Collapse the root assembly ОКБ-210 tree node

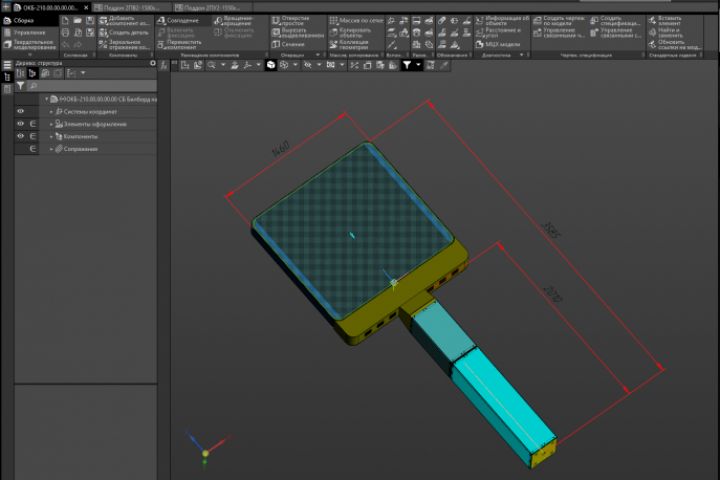pyautogui.click(x=45, y=99)
